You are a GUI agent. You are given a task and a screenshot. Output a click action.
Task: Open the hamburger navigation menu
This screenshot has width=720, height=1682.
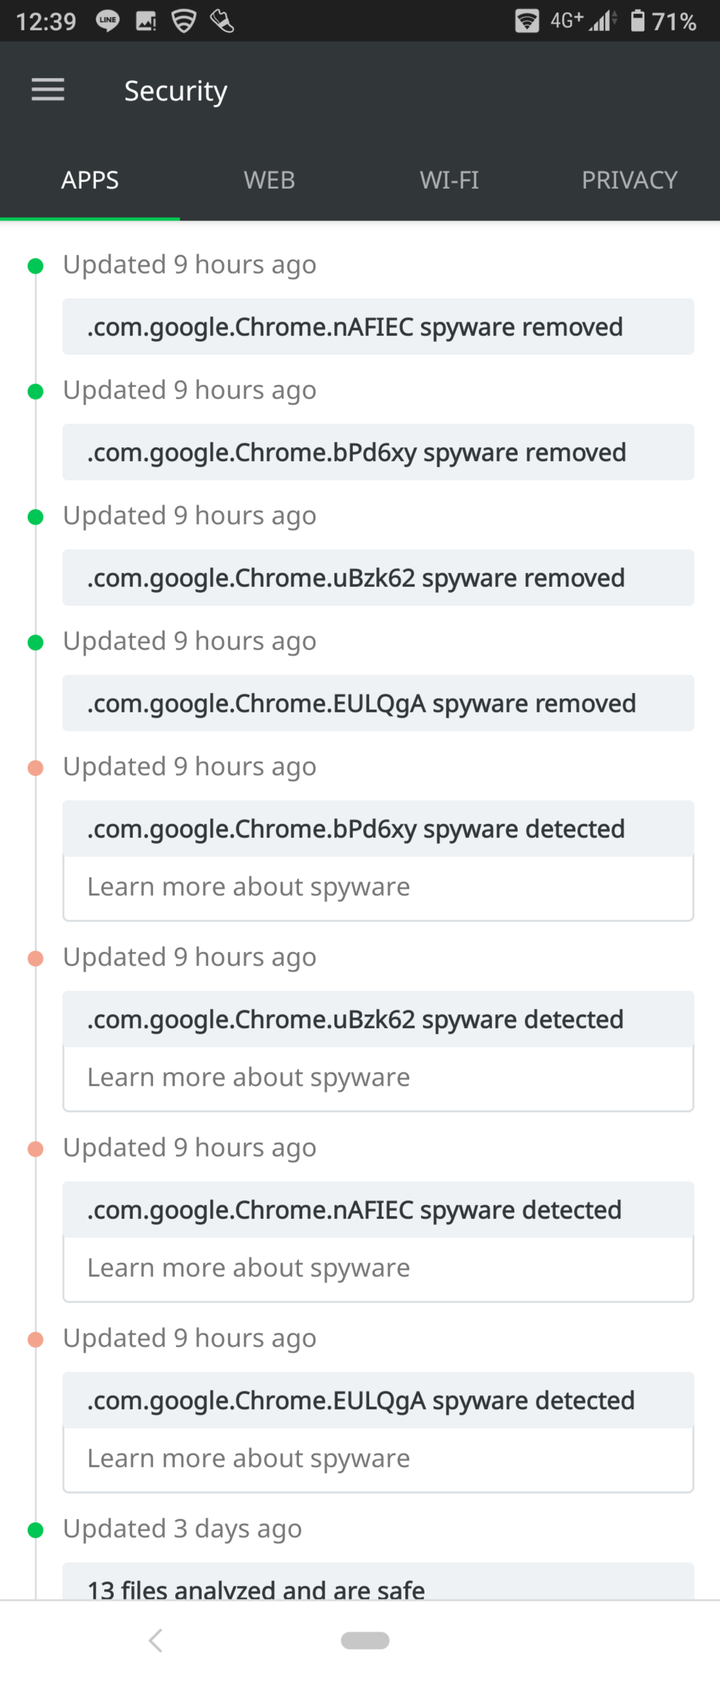point(48,90)
